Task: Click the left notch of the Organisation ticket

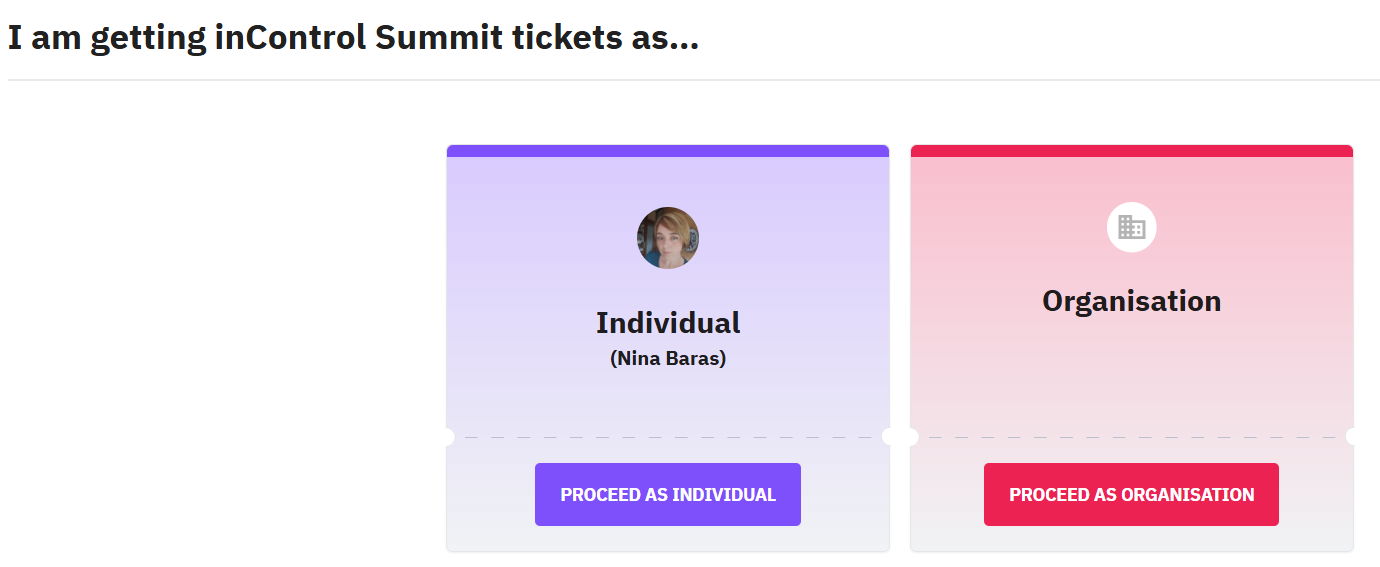Action: [912, 437]
